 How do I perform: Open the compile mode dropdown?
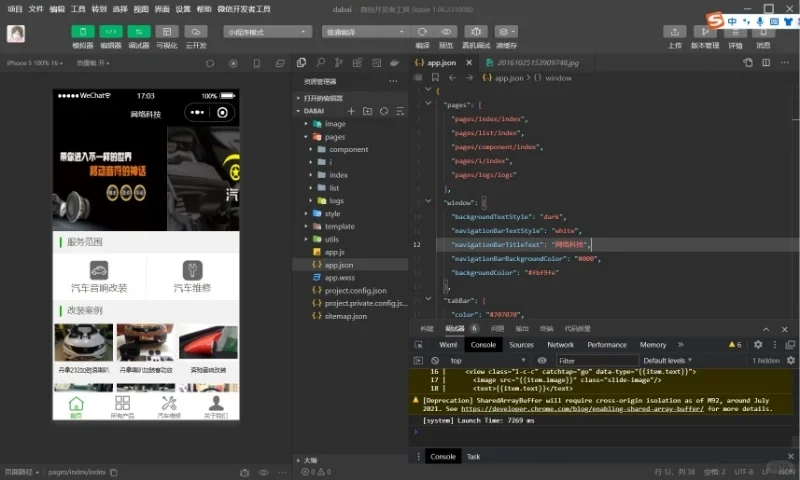point(365,32)
